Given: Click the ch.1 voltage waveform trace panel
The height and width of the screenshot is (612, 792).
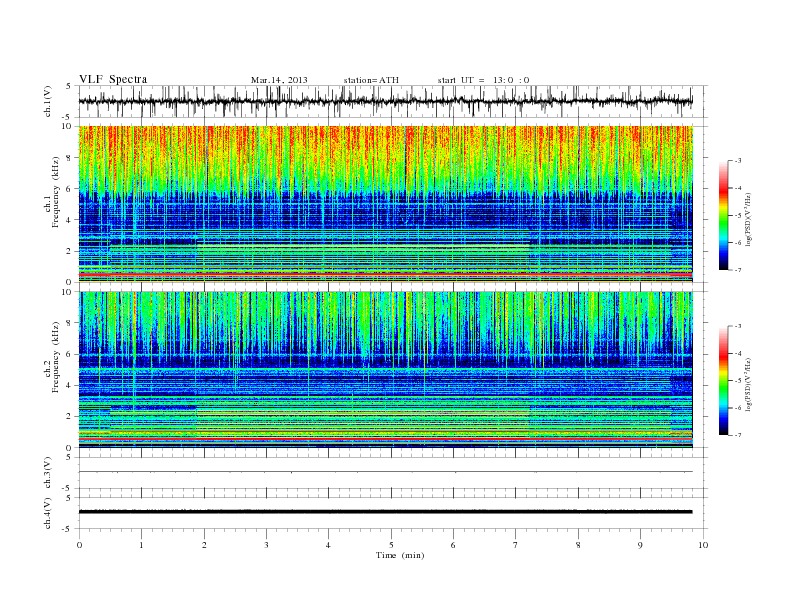Looking at the screenshot, I should click(392, 101).
